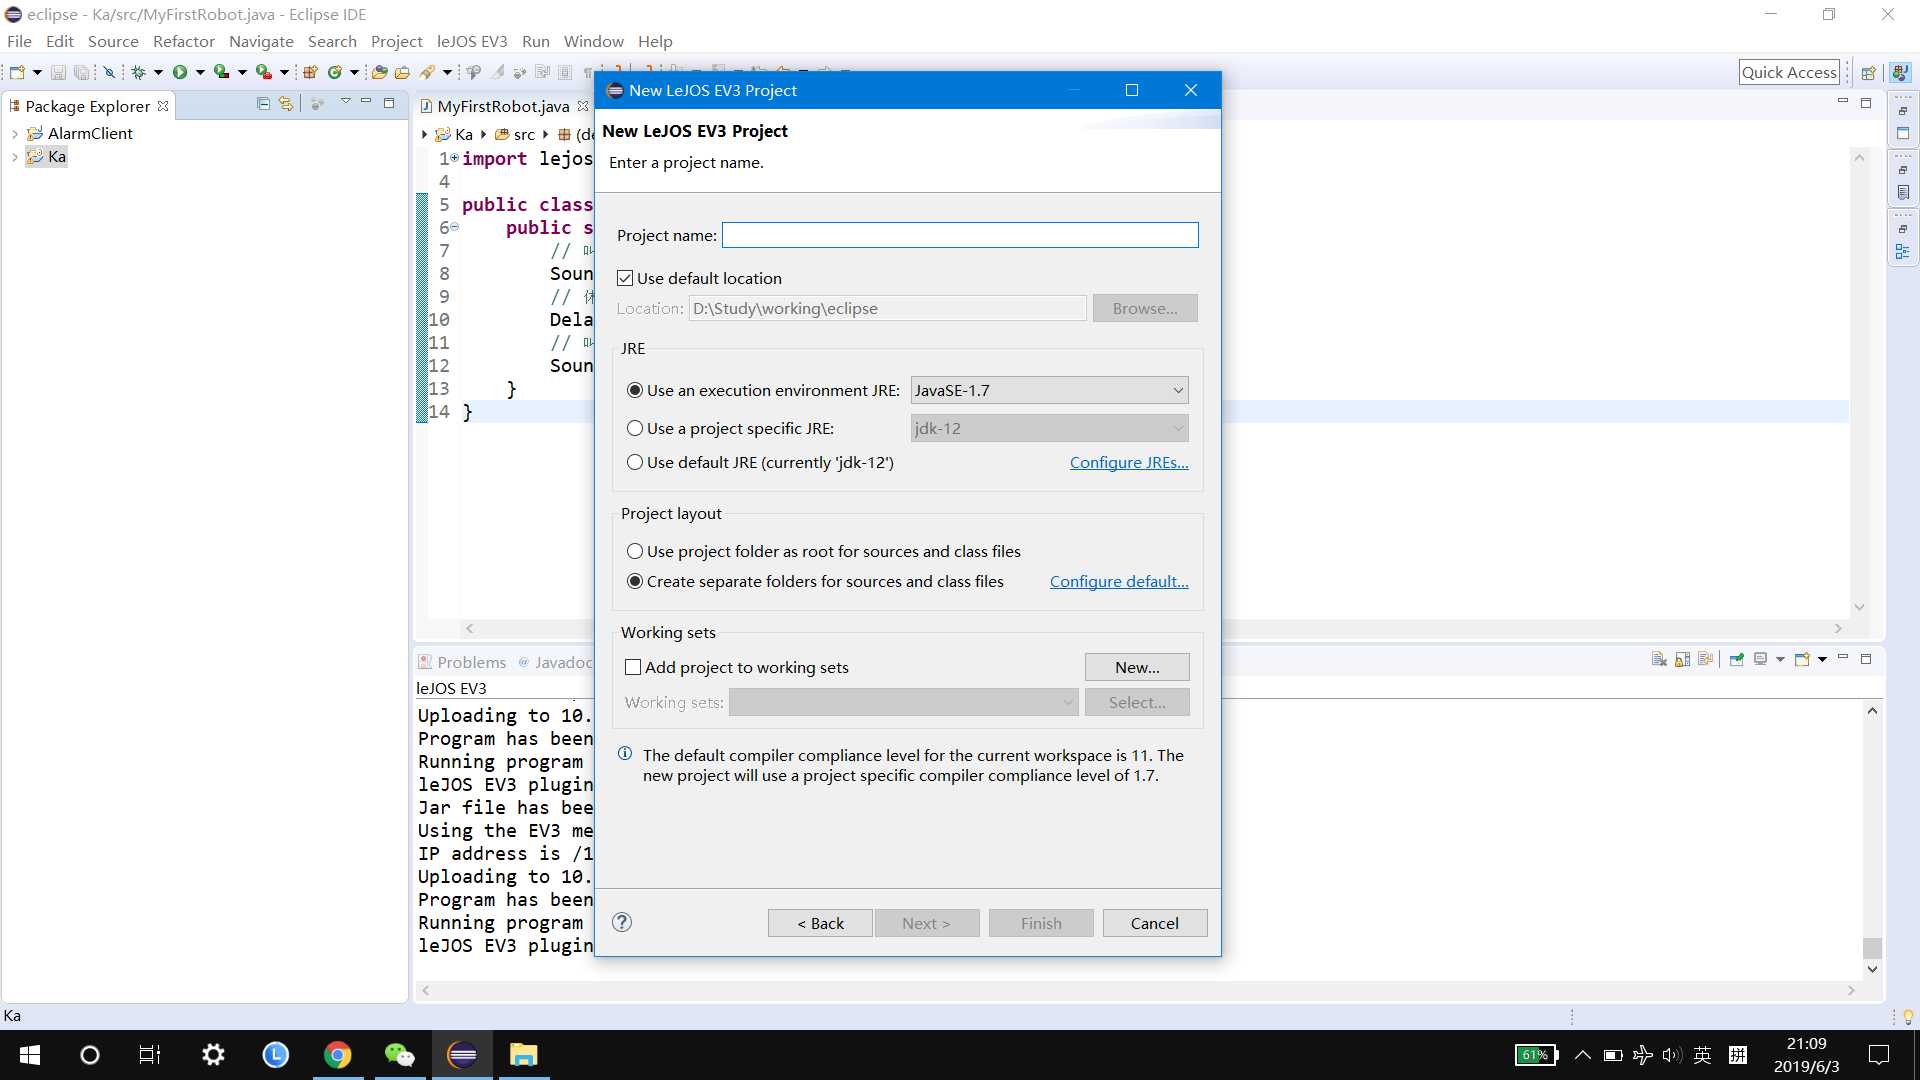Click the New file toolbar icon
This screenshot has height=1080, width=1920.
click(17, 72)
